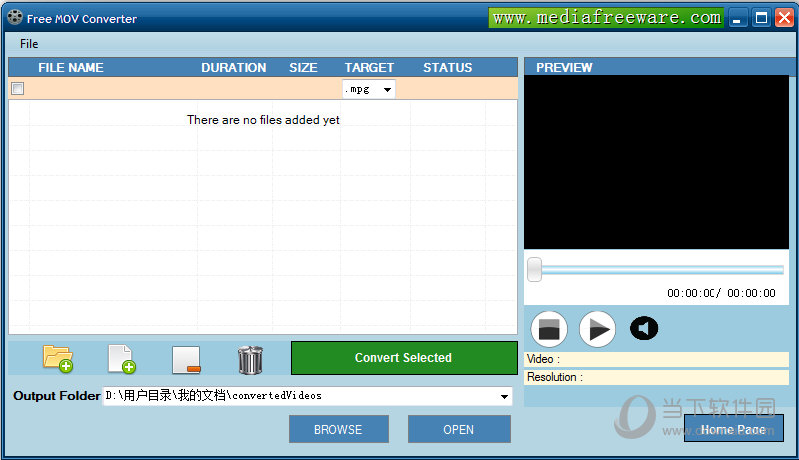799x460 pixels.
Task: Close the Free MOV Converter window
Action: [x=784, y=18]
